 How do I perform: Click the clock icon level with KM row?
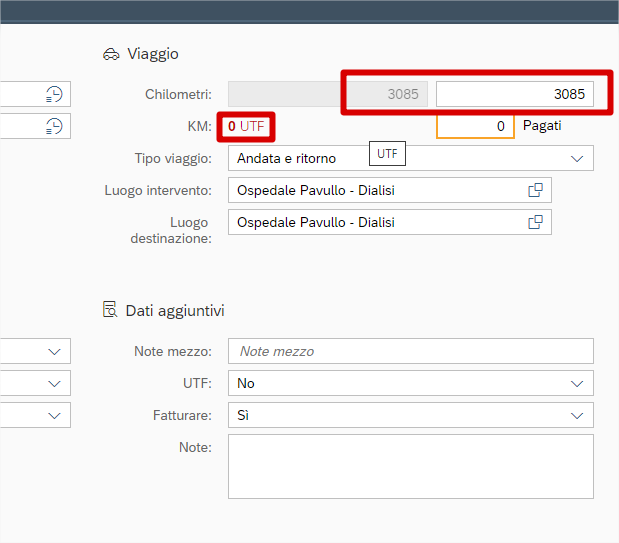54,126
